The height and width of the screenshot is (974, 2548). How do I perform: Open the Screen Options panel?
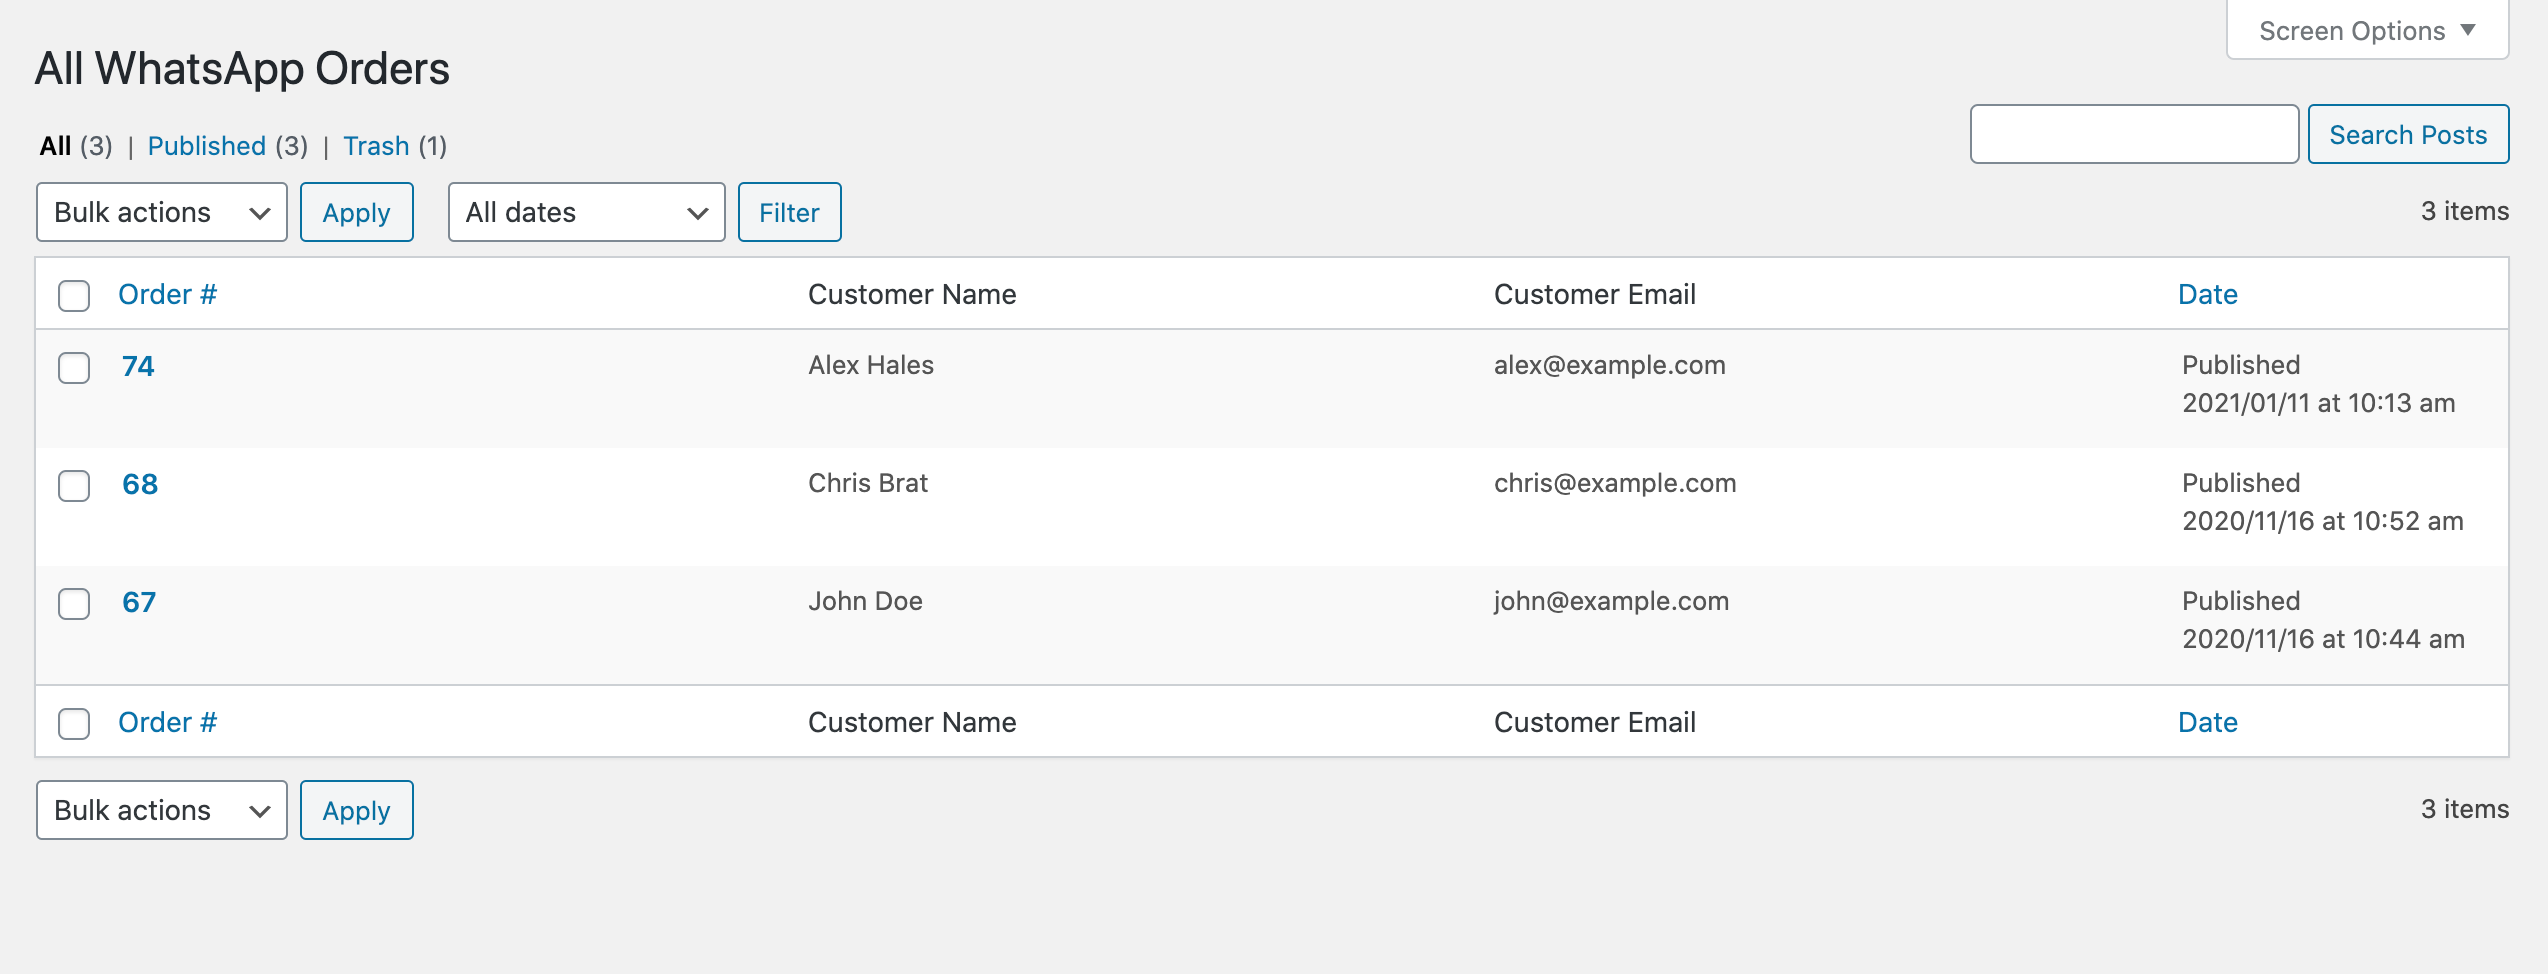coord(2365,30)
